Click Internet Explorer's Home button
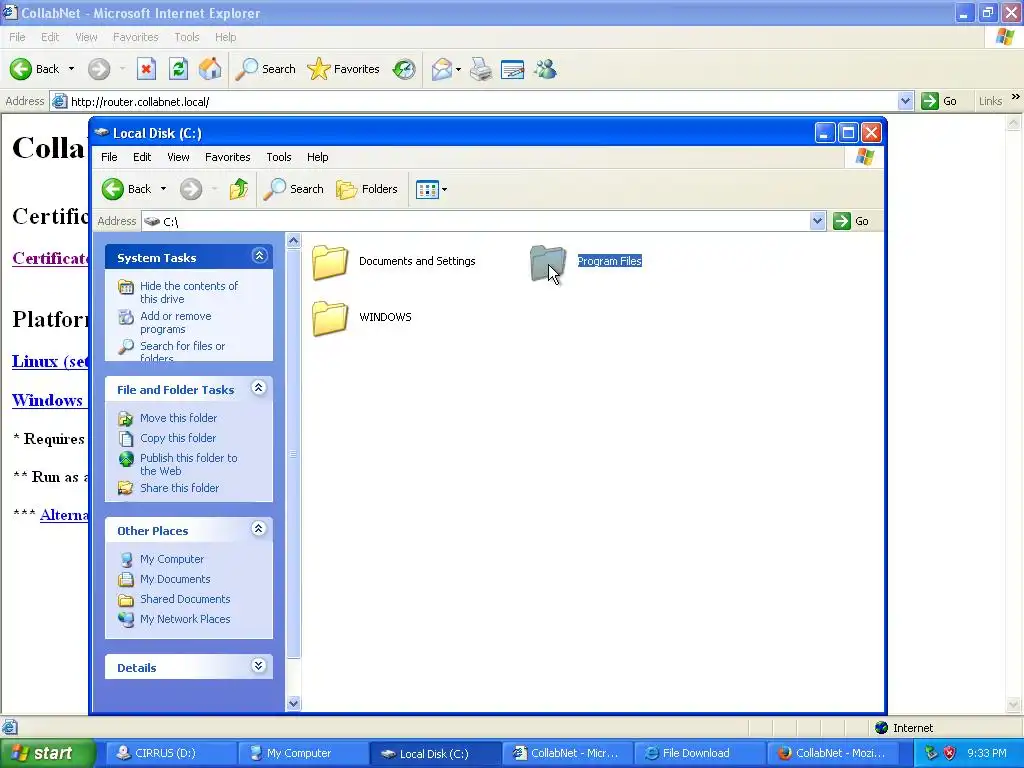This screenshot has width=1024, height=768. click(x=210, y=69)
